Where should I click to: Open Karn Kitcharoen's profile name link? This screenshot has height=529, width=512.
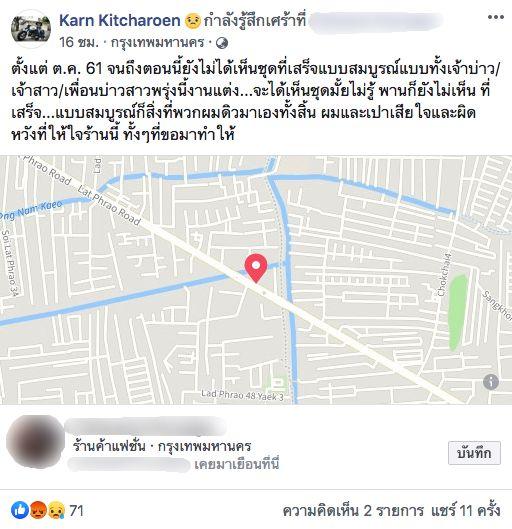coord(120,21)
